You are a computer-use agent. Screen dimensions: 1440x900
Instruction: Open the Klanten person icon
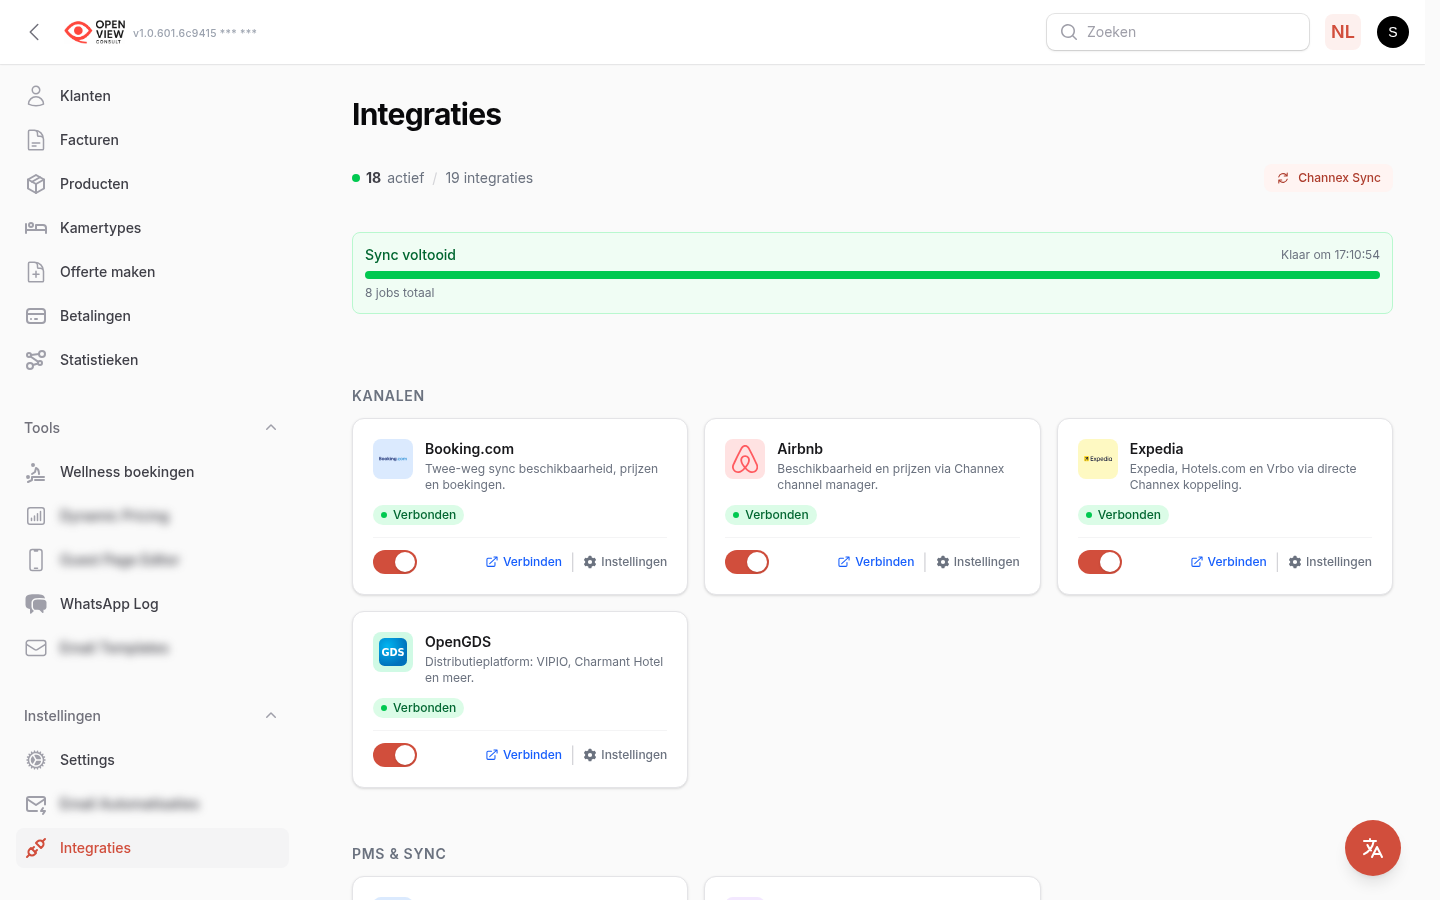coord(36,96)
